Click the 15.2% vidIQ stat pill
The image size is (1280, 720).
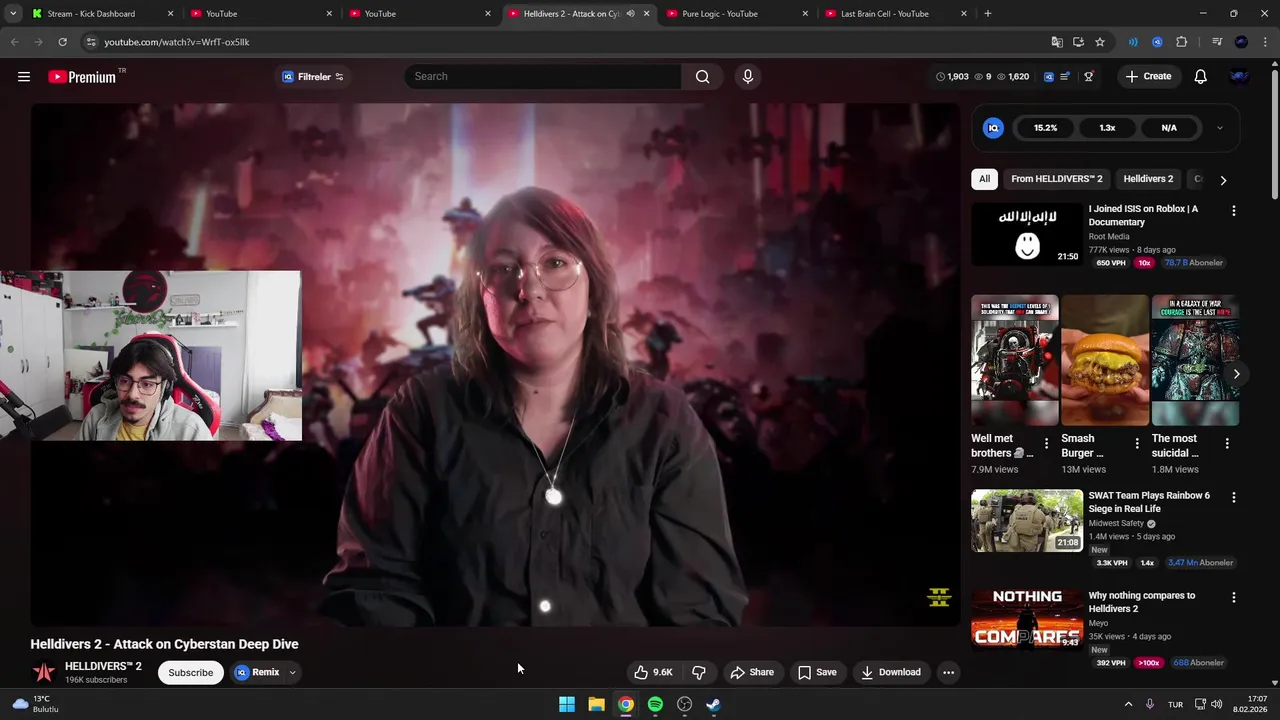[1045, 128]
